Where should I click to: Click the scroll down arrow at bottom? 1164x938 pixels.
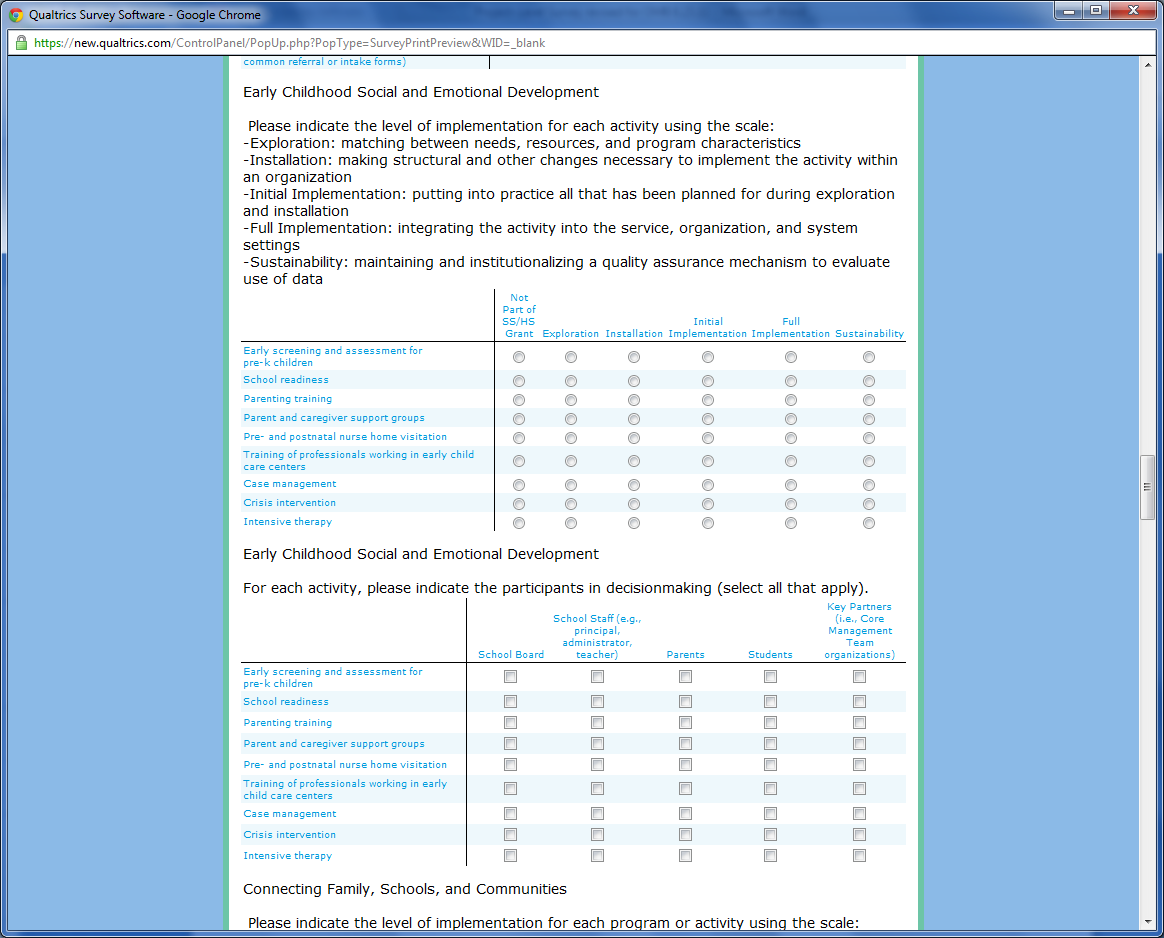tap(1148, 922)
